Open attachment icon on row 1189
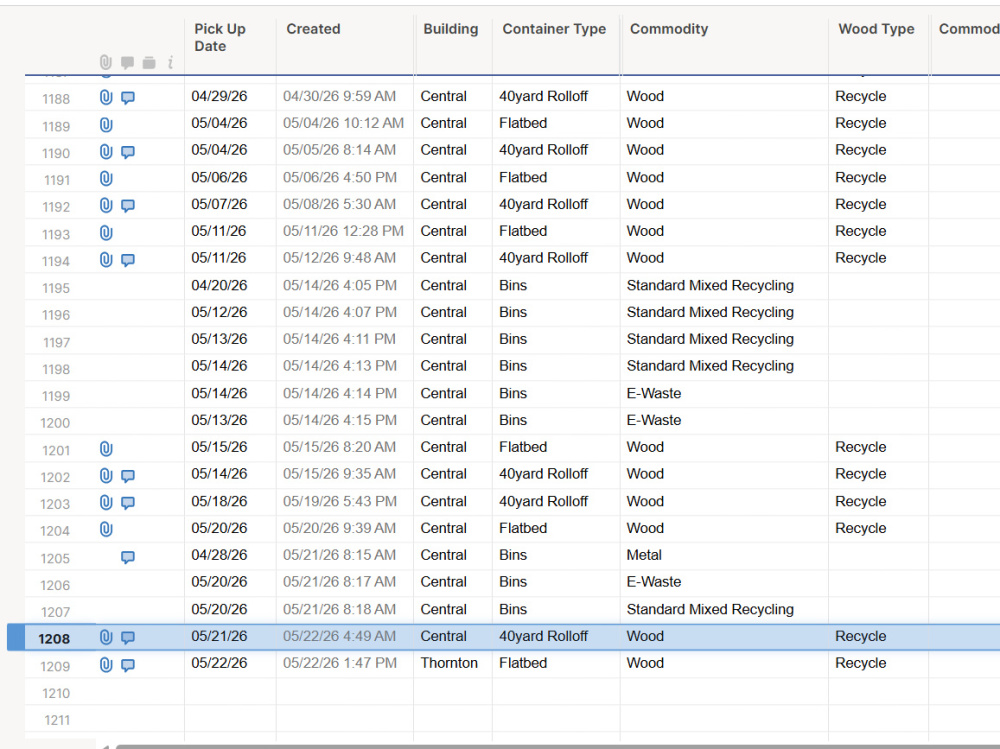 [x=106, y=125]
